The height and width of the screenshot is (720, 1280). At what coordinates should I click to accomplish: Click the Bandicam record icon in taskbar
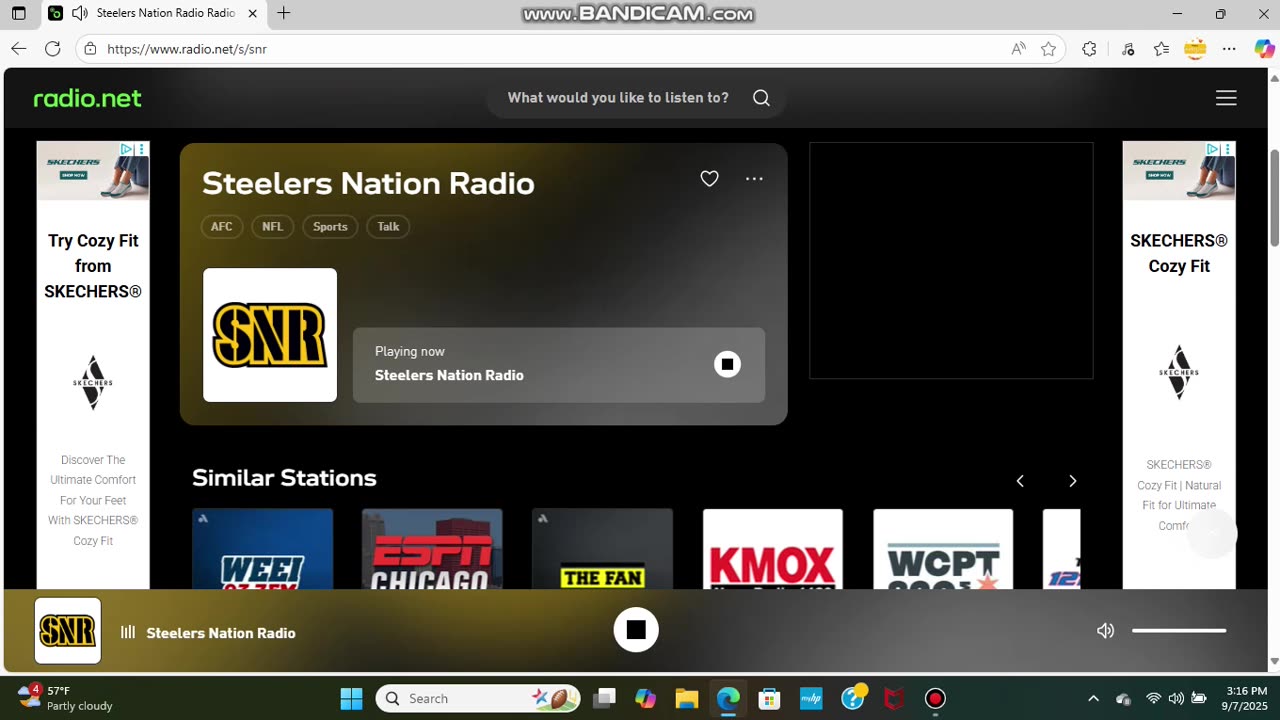pyautogui.click(x=935, y=698)
